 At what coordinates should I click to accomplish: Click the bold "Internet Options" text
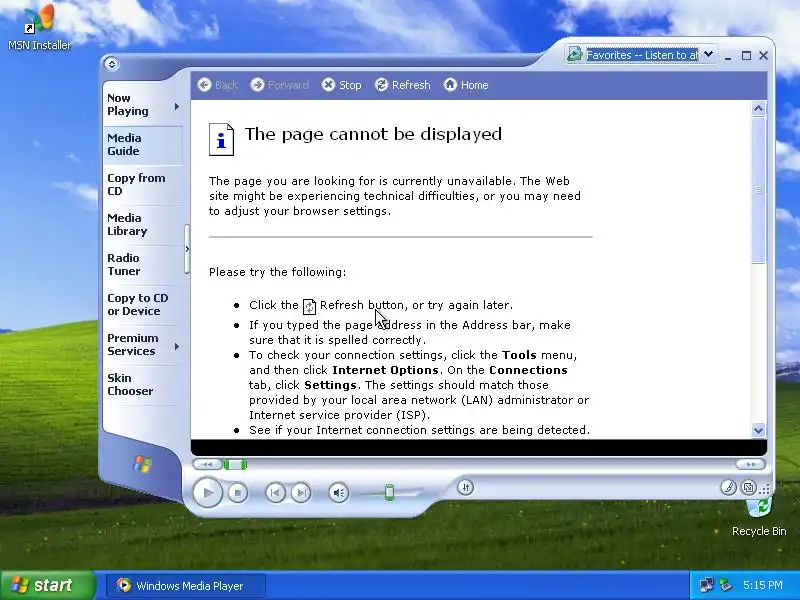point(385,370)
